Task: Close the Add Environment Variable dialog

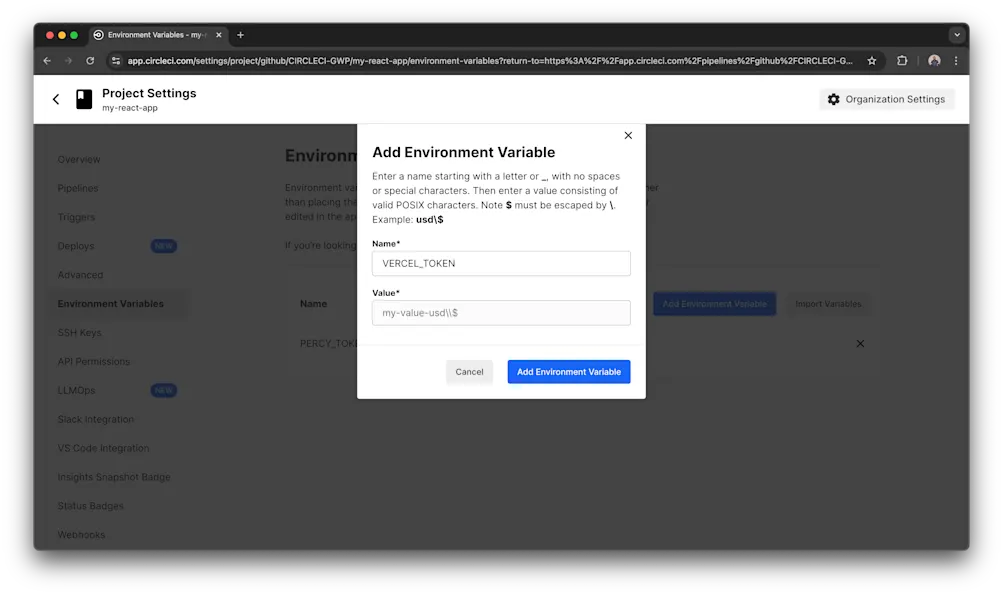Action: [x=628, y=135]
